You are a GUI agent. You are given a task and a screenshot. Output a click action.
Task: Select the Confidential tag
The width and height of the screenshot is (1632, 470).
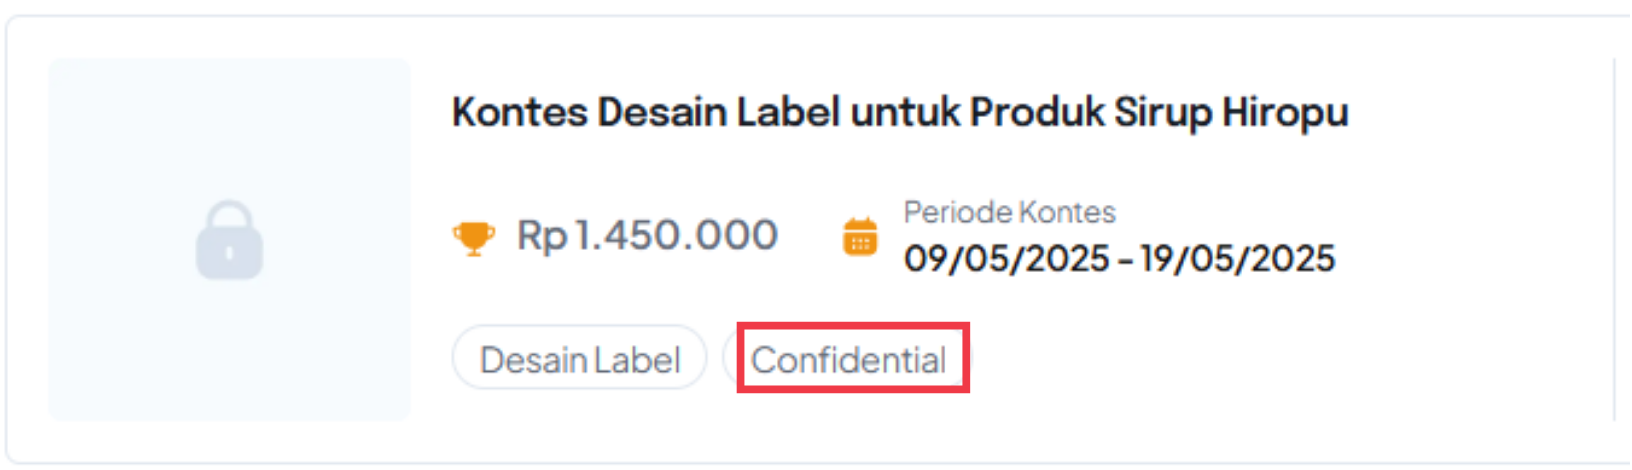[848, 360]
